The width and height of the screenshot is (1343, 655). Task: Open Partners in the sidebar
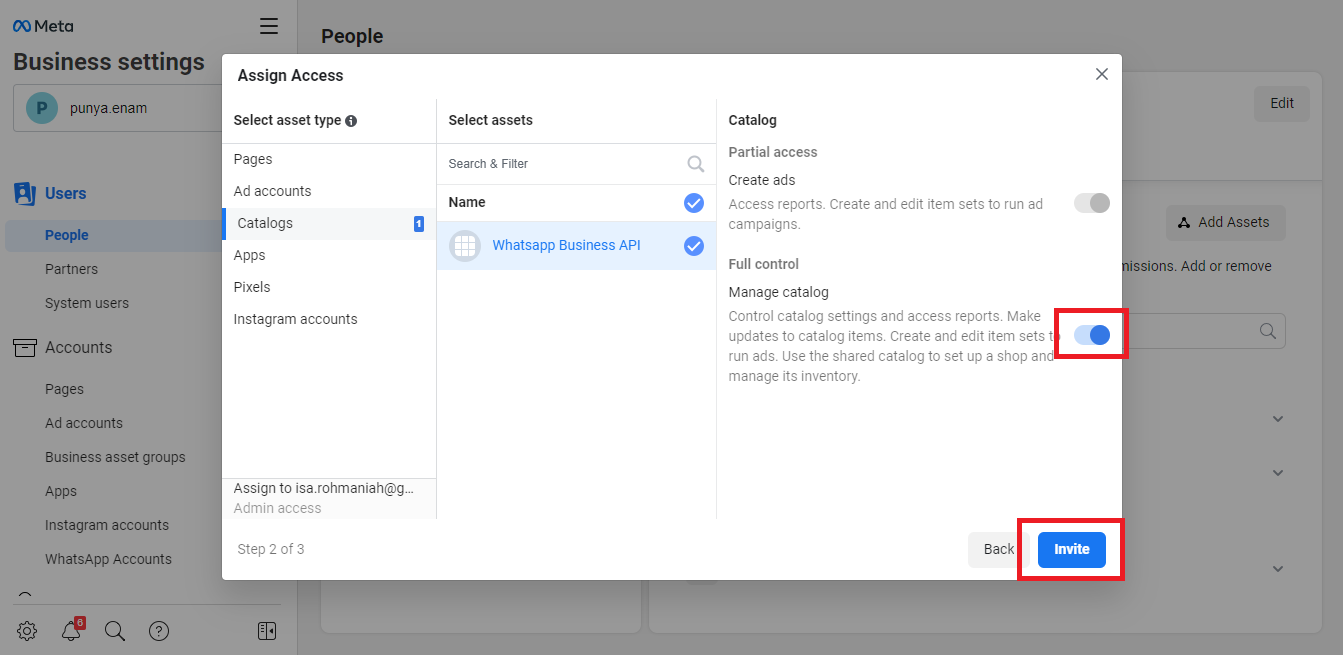(x=71, y=269)
